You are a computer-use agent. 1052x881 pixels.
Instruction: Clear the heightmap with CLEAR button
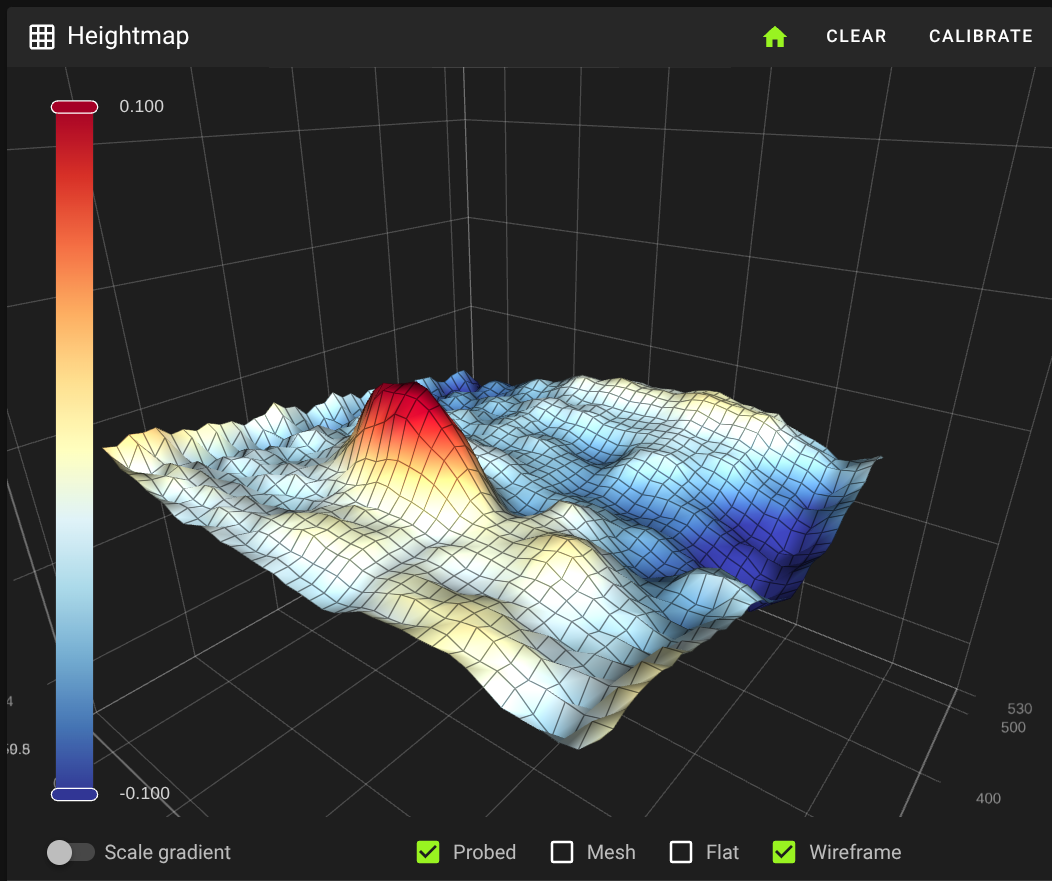856,36
